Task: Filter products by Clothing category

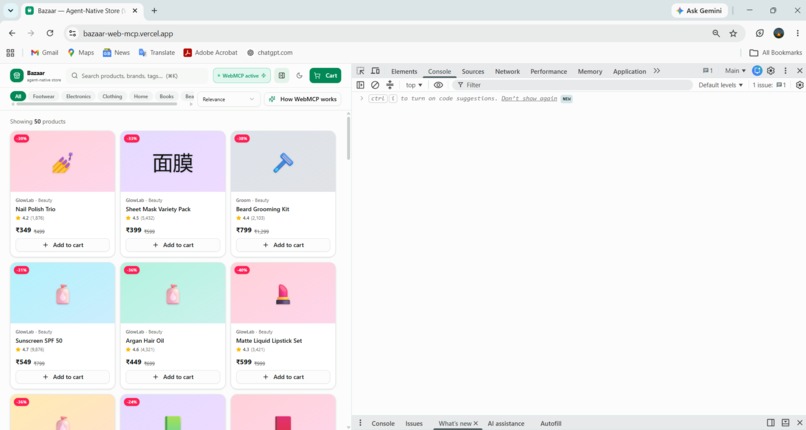Action: coord(112,96)
